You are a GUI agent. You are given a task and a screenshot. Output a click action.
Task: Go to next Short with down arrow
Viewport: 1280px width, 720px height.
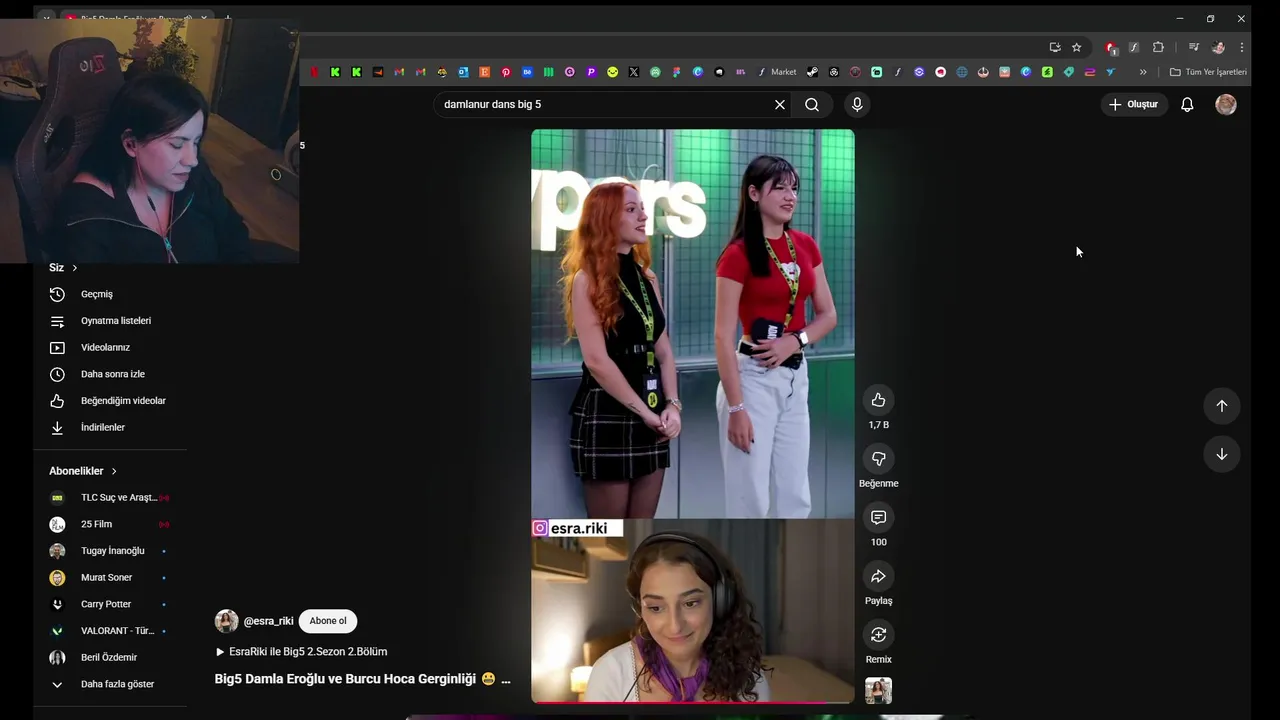[1221, 454]
